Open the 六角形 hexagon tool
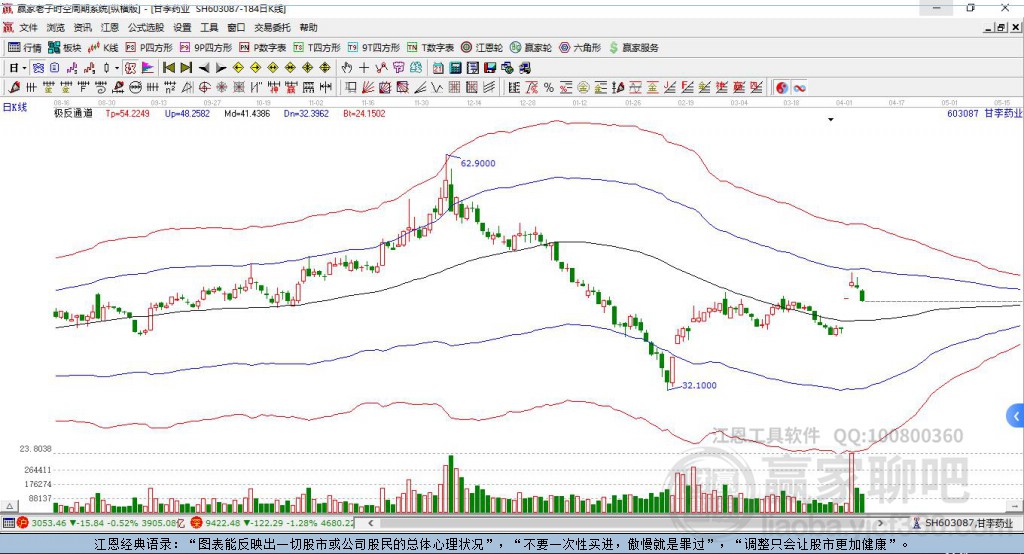 [580, 48]
